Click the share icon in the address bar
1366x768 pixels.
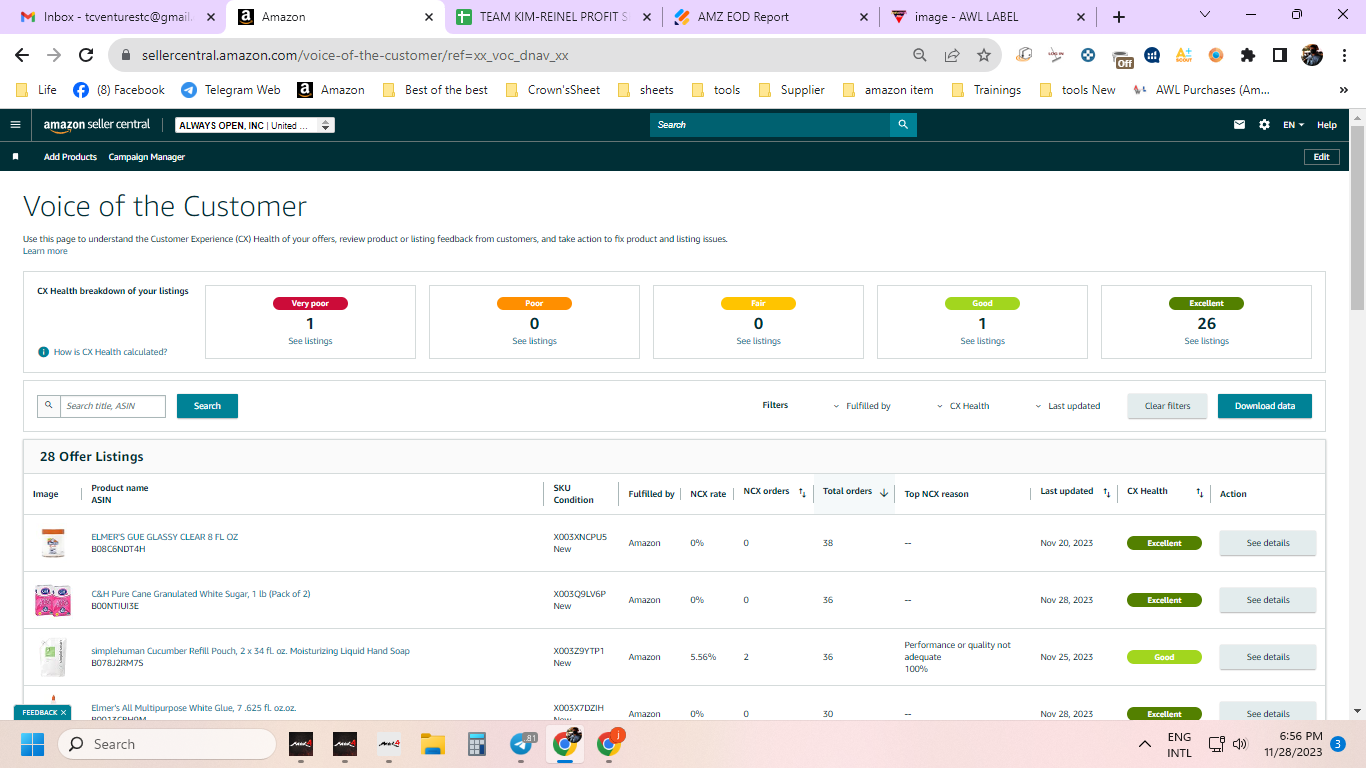(x=952, y=55)
